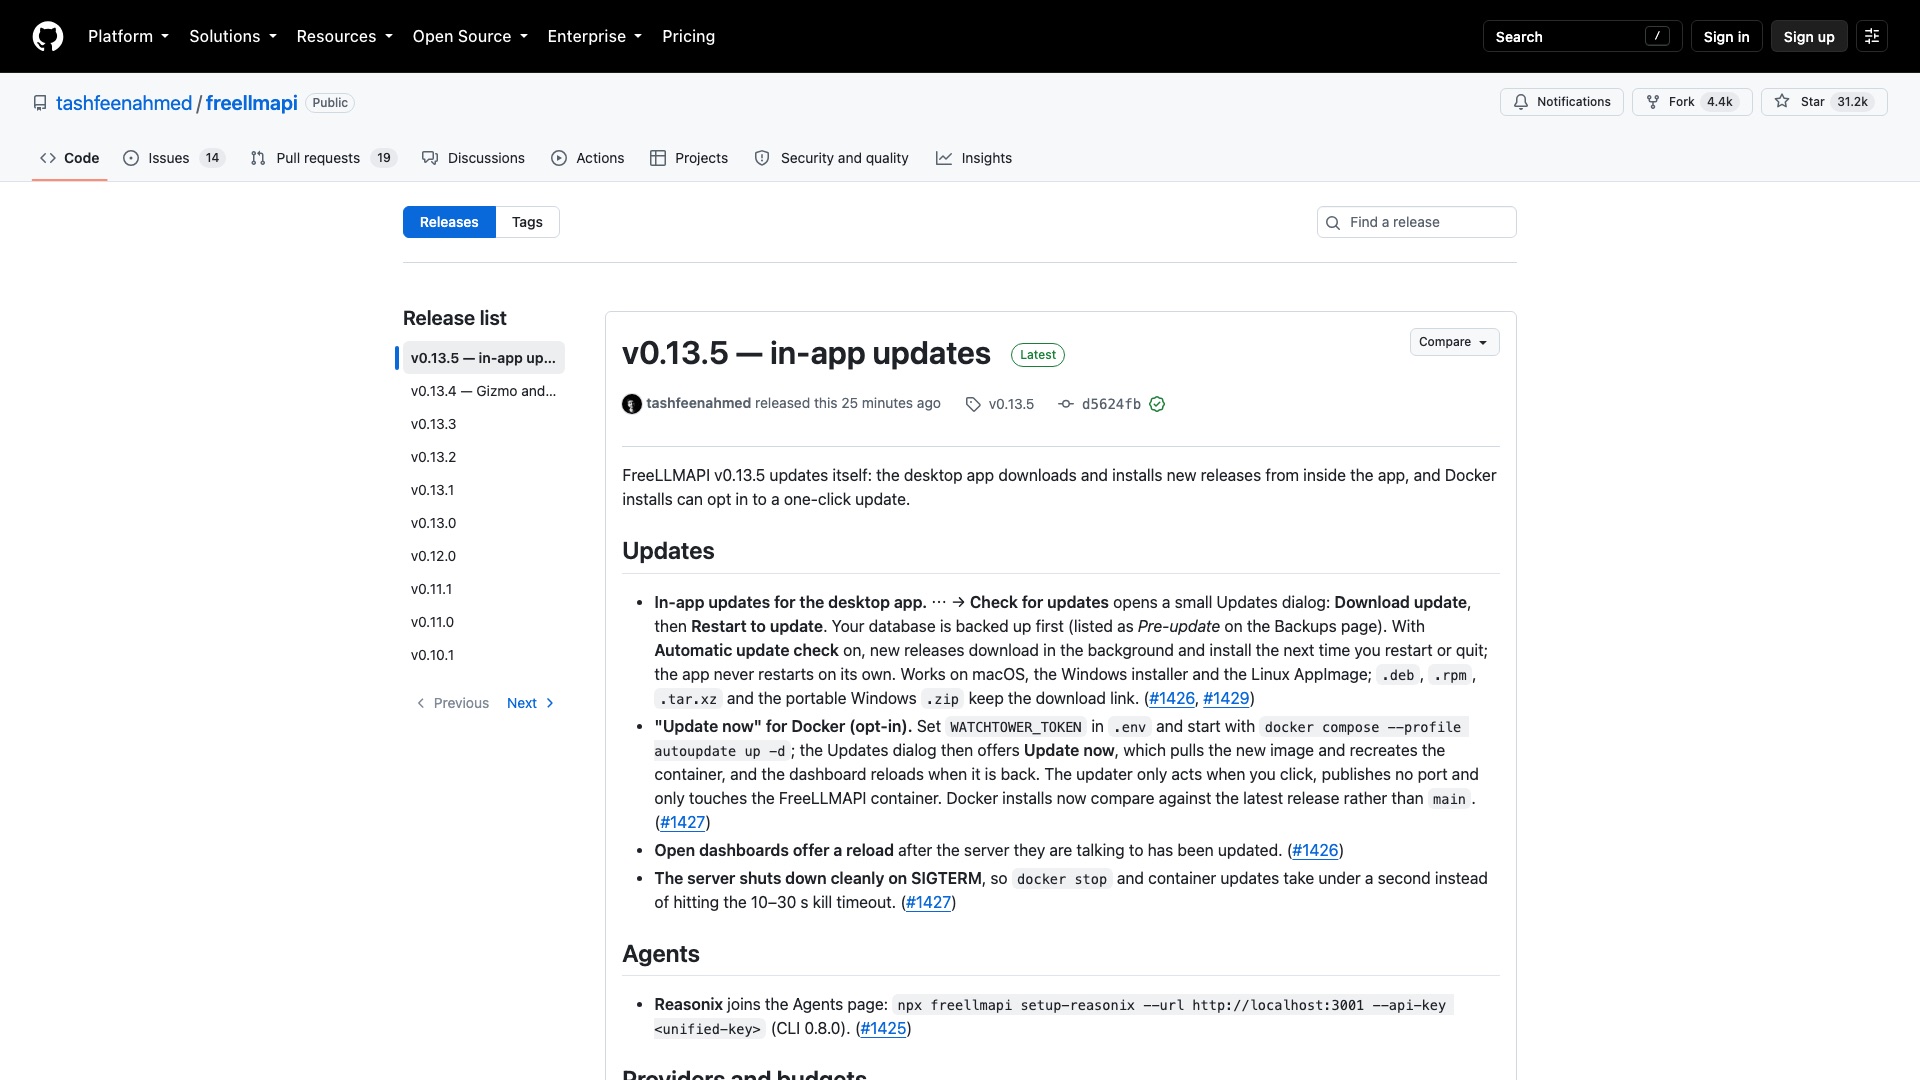Open pull request #1425 link
This screenshot has width=1920, height=1080.
[x=883, y=1028]
